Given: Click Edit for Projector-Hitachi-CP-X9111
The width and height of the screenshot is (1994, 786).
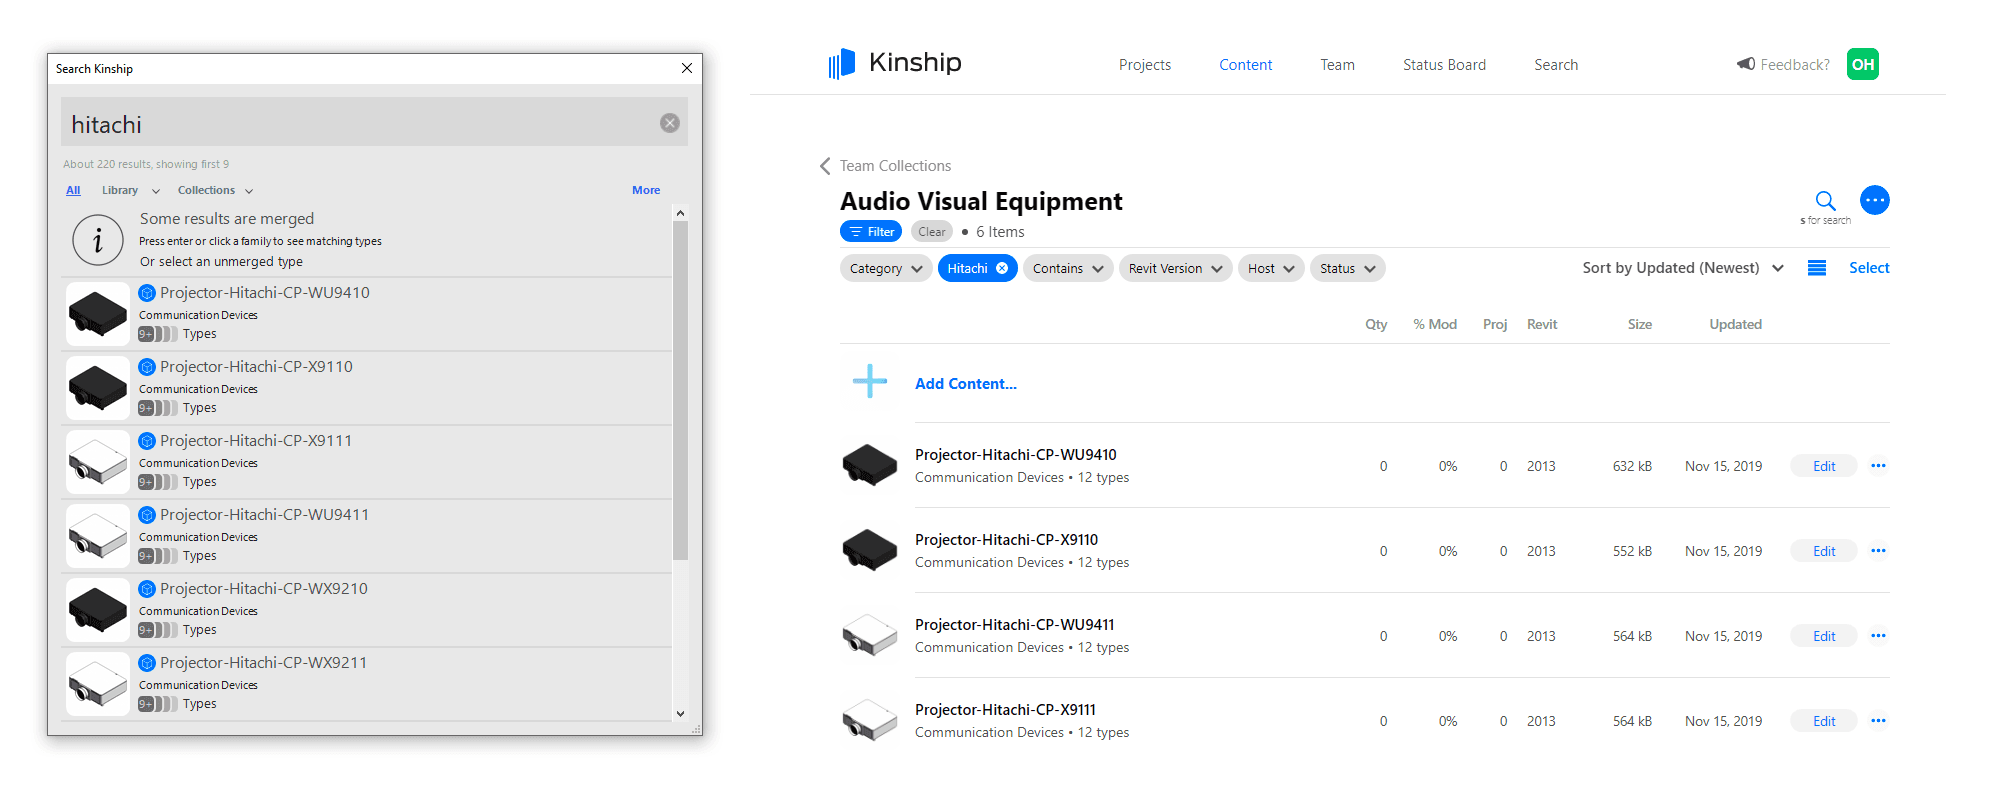Looking at the screenshot, I should click(x=1824, y=721).
